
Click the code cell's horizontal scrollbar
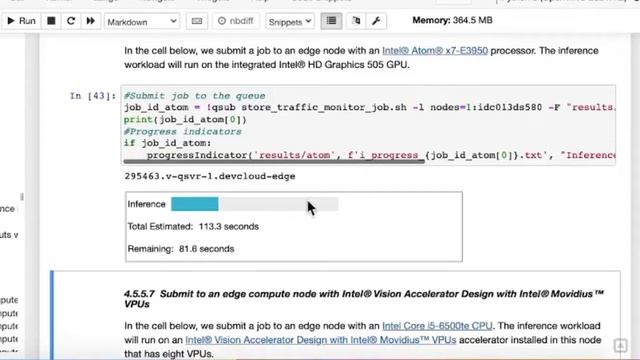click(x=274, y=162)
